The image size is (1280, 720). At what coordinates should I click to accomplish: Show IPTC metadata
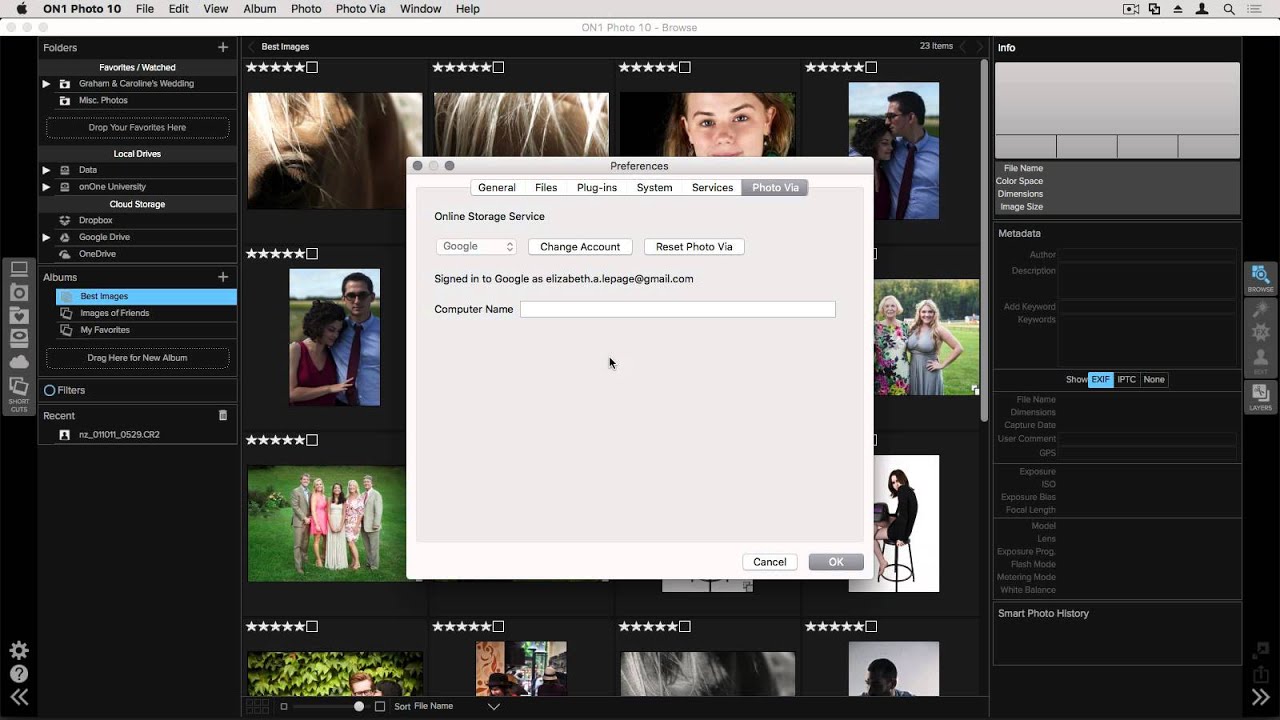point(1126,380)
